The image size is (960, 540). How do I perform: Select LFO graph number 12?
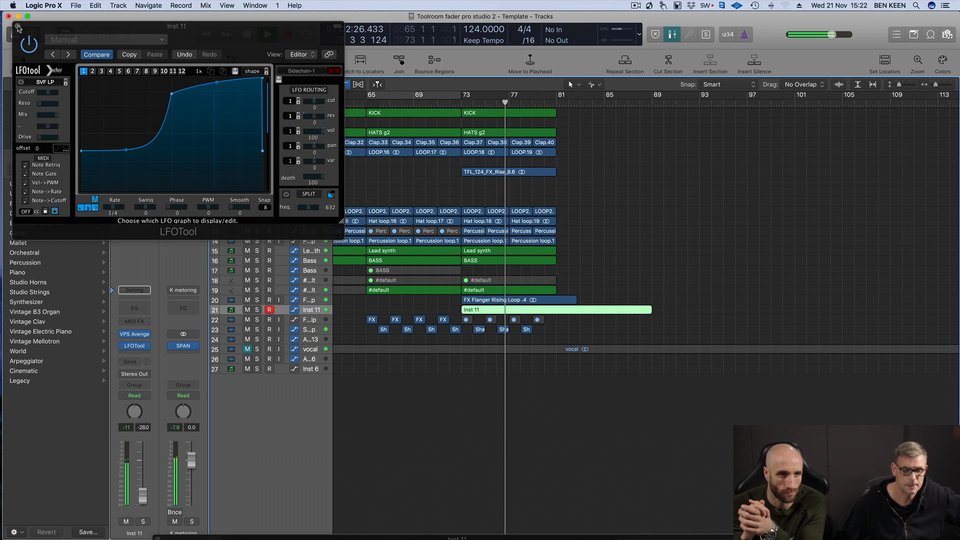pyautogui.click(x=182, y=71)
